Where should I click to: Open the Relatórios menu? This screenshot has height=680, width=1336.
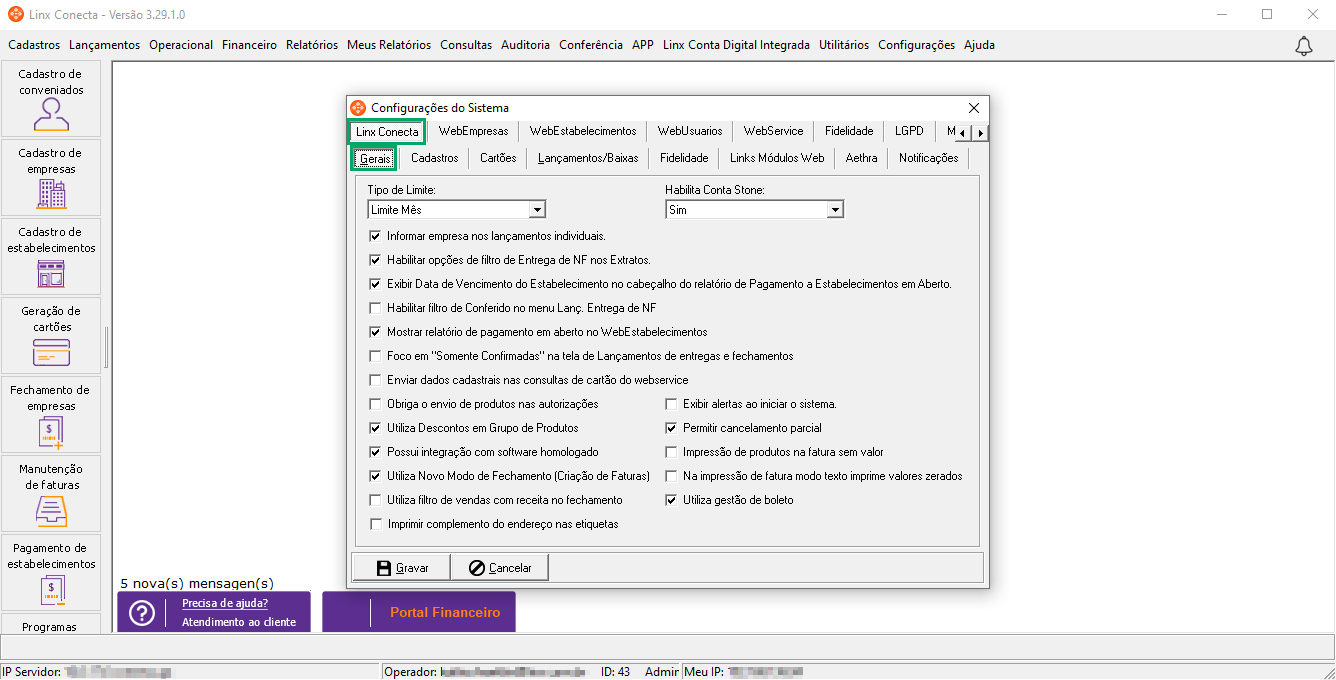[312, 45]
